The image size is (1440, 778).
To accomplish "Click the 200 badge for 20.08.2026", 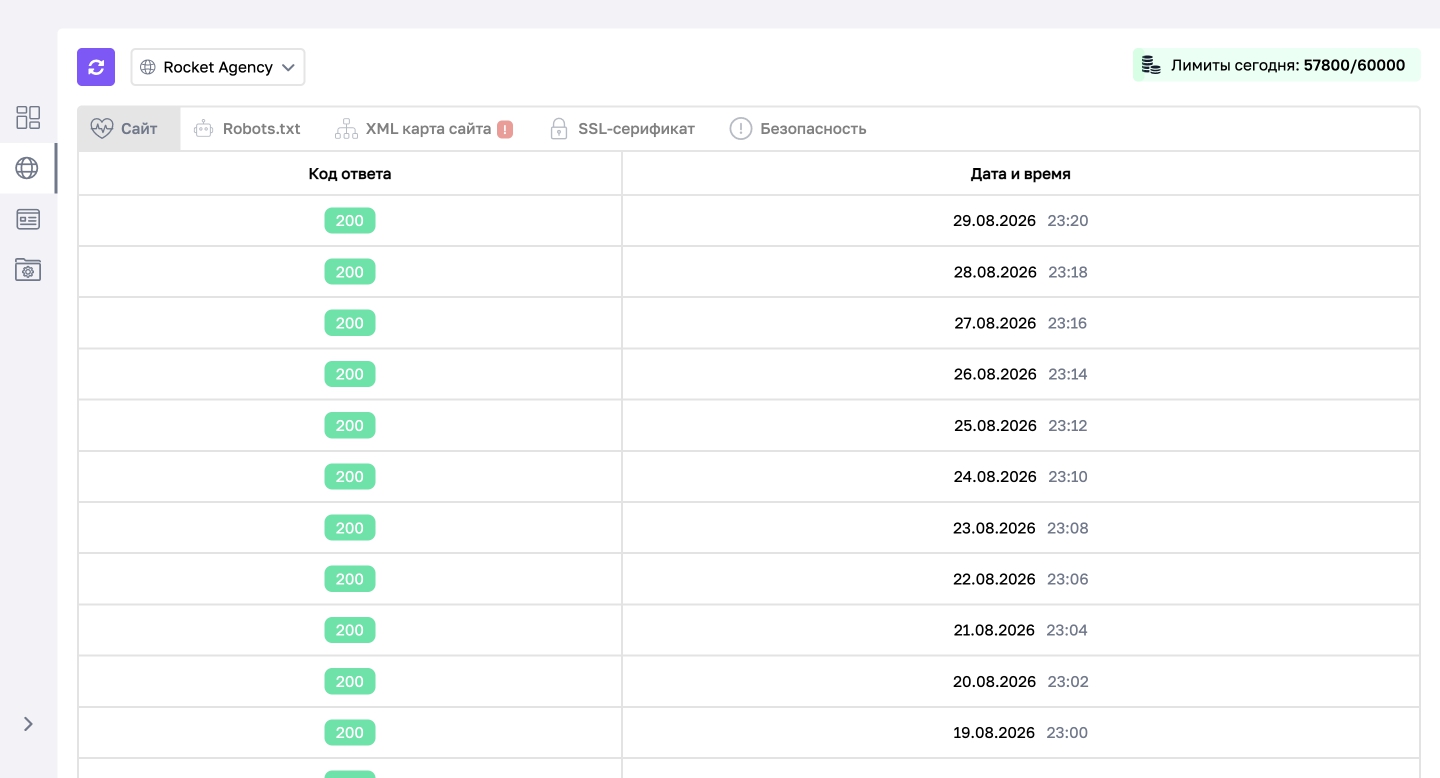I will (x=350, y=682).
